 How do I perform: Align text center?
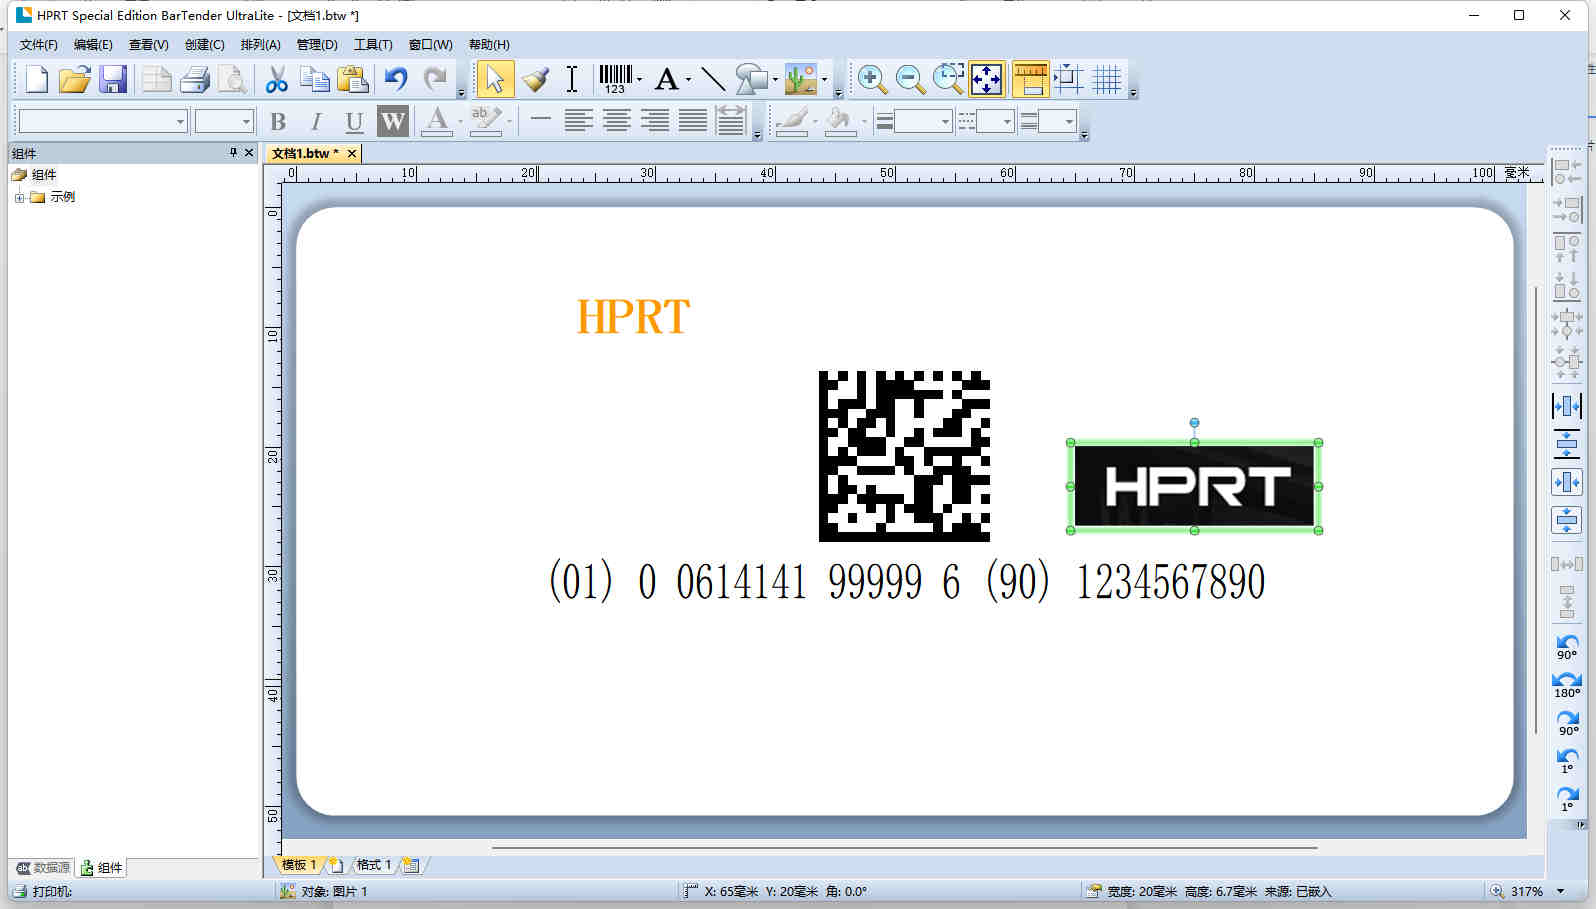[x=616, y=121]
